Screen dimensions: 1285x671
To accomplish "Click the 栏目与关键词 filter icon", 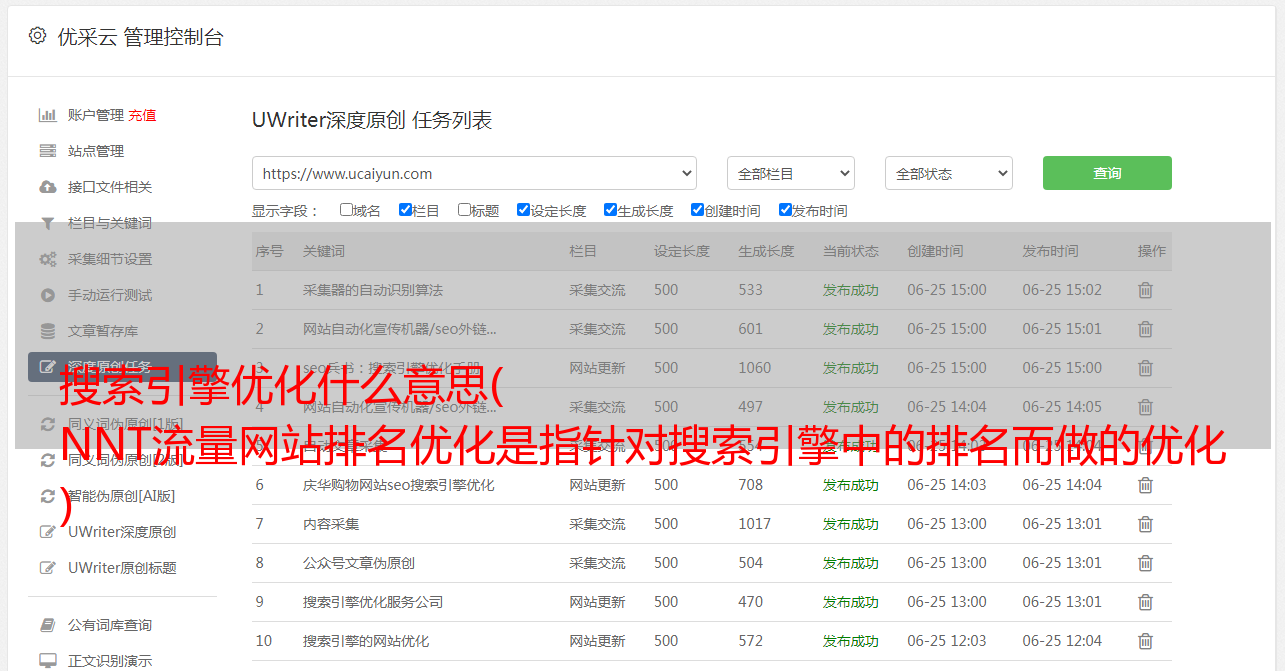I will [x=47, y=223].
